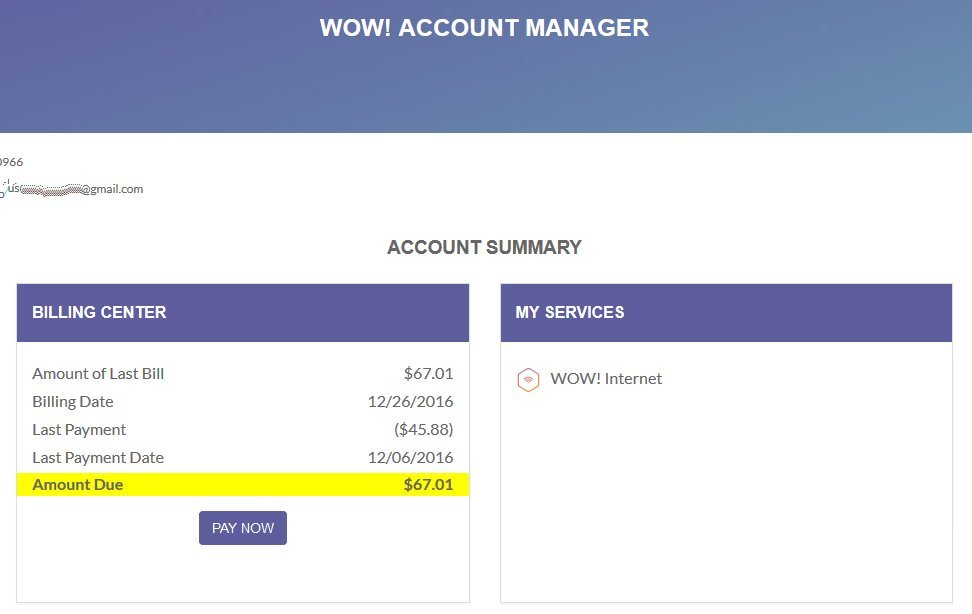This screenshot has height=614, width=972.
Task: Select the Amount of Last Bill label
Action: point(98,373)
